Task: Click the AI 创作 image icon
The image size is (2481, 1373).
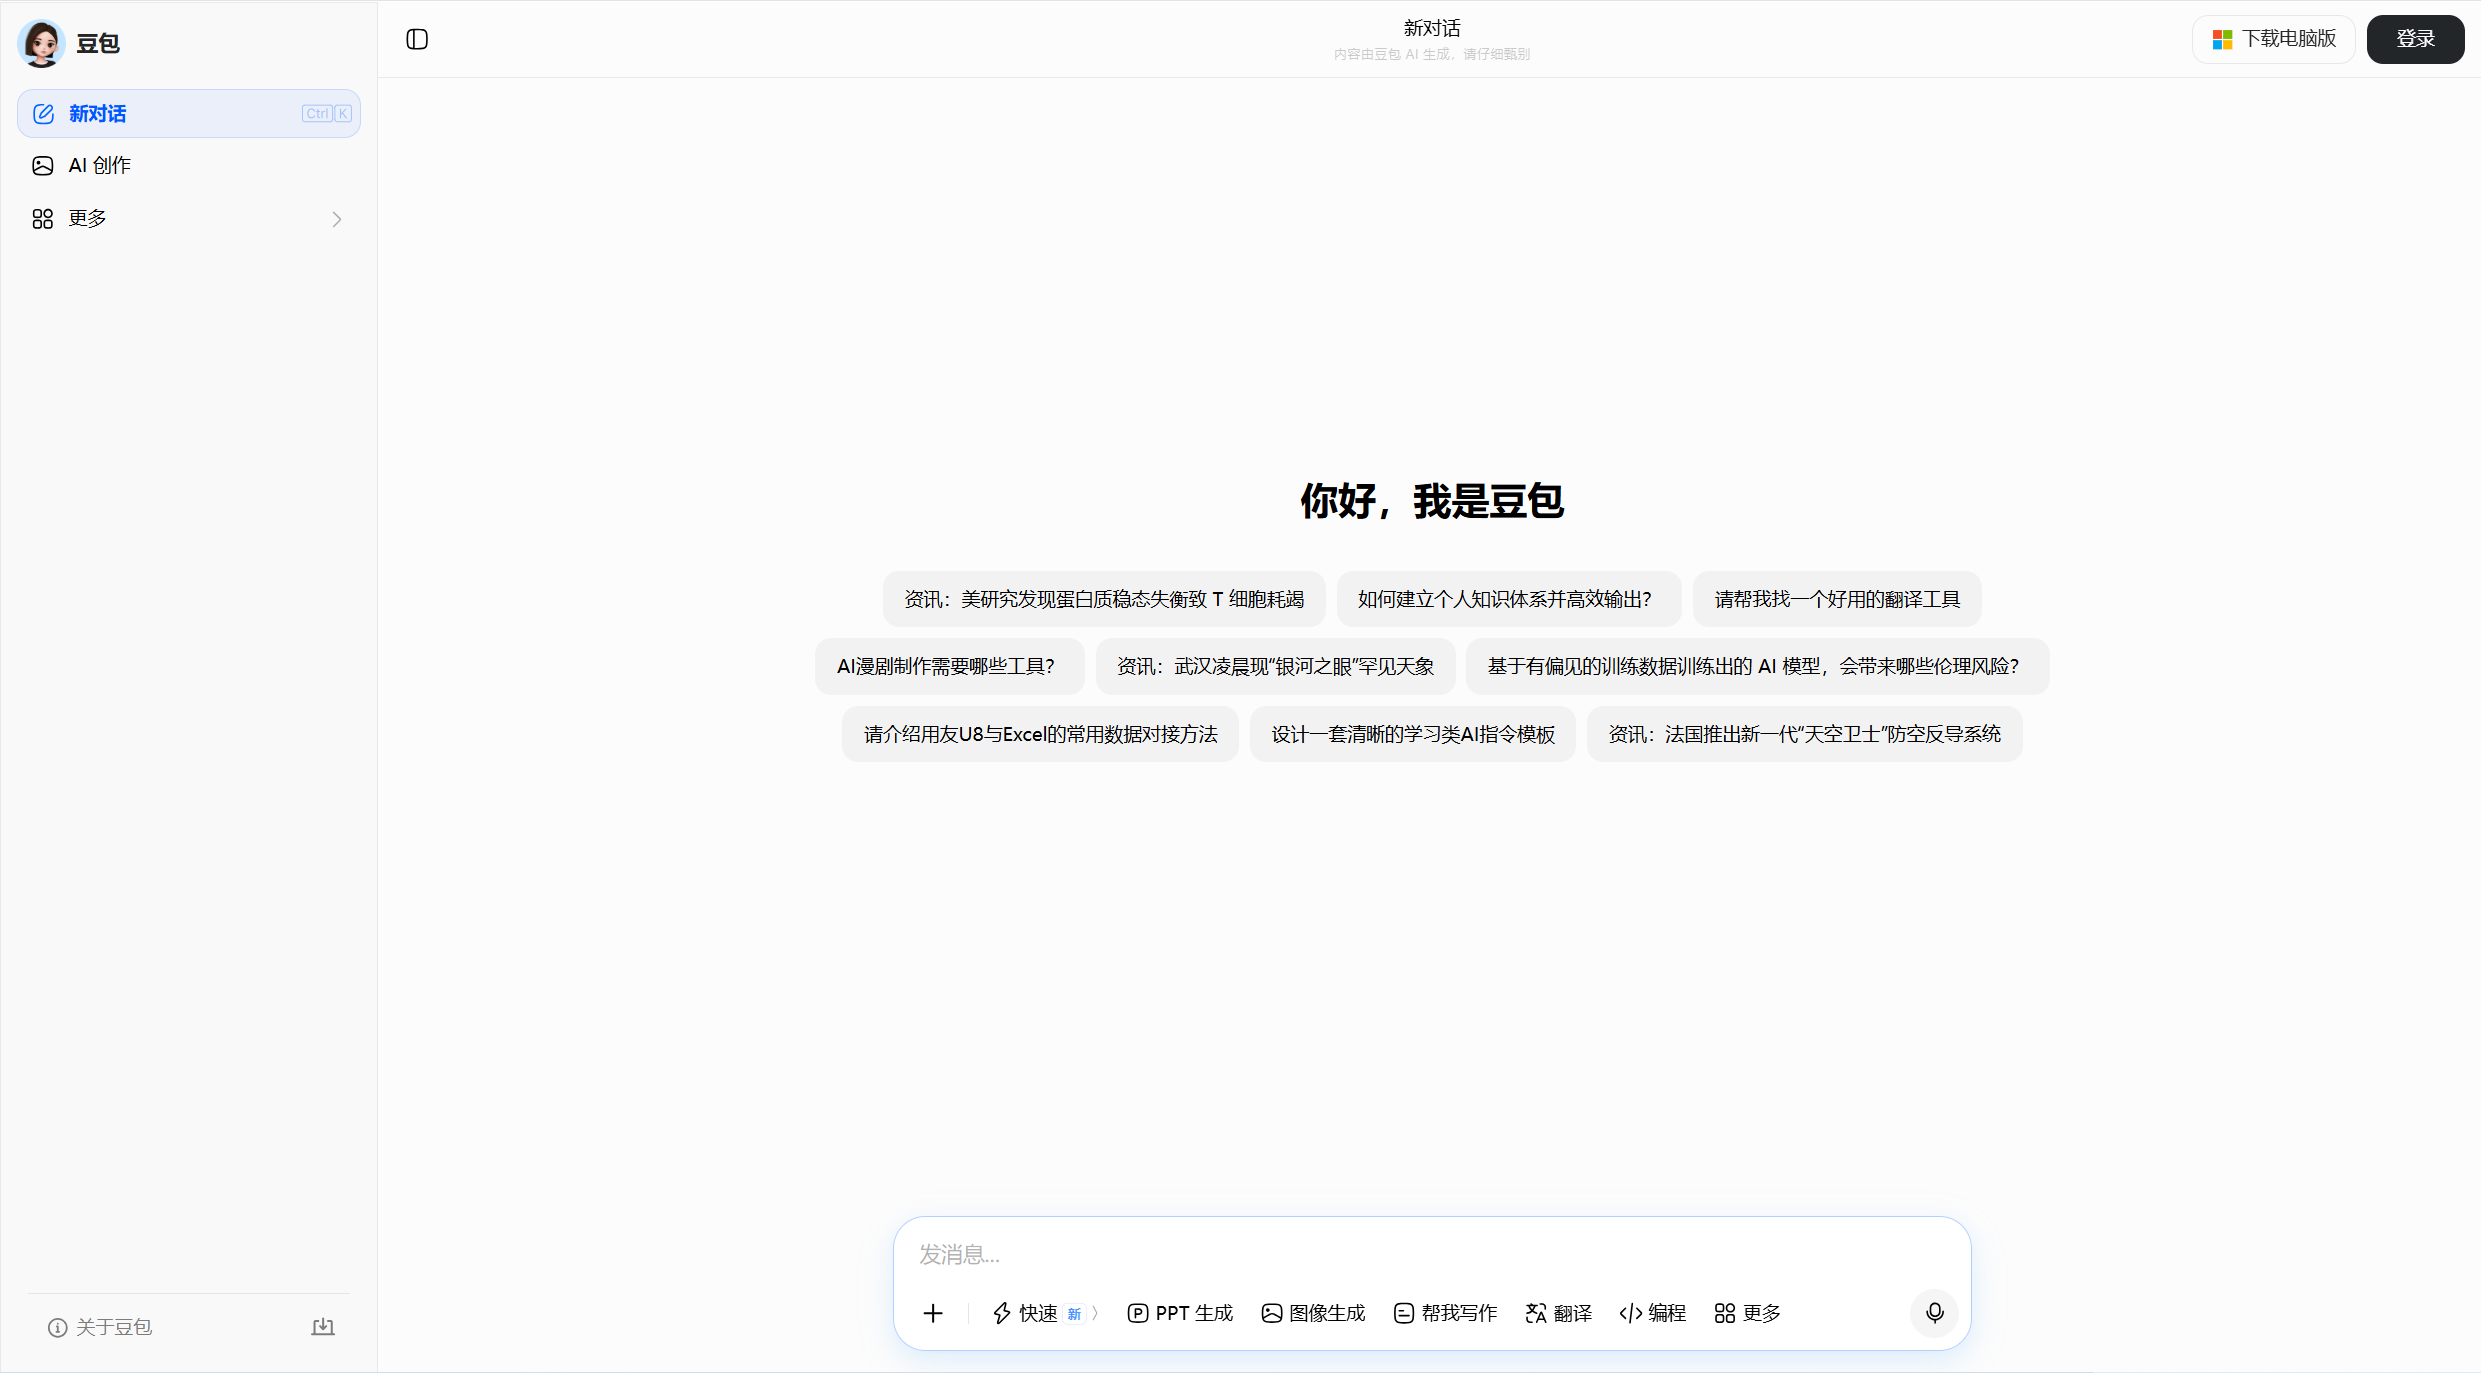Action: pos(42,166)
